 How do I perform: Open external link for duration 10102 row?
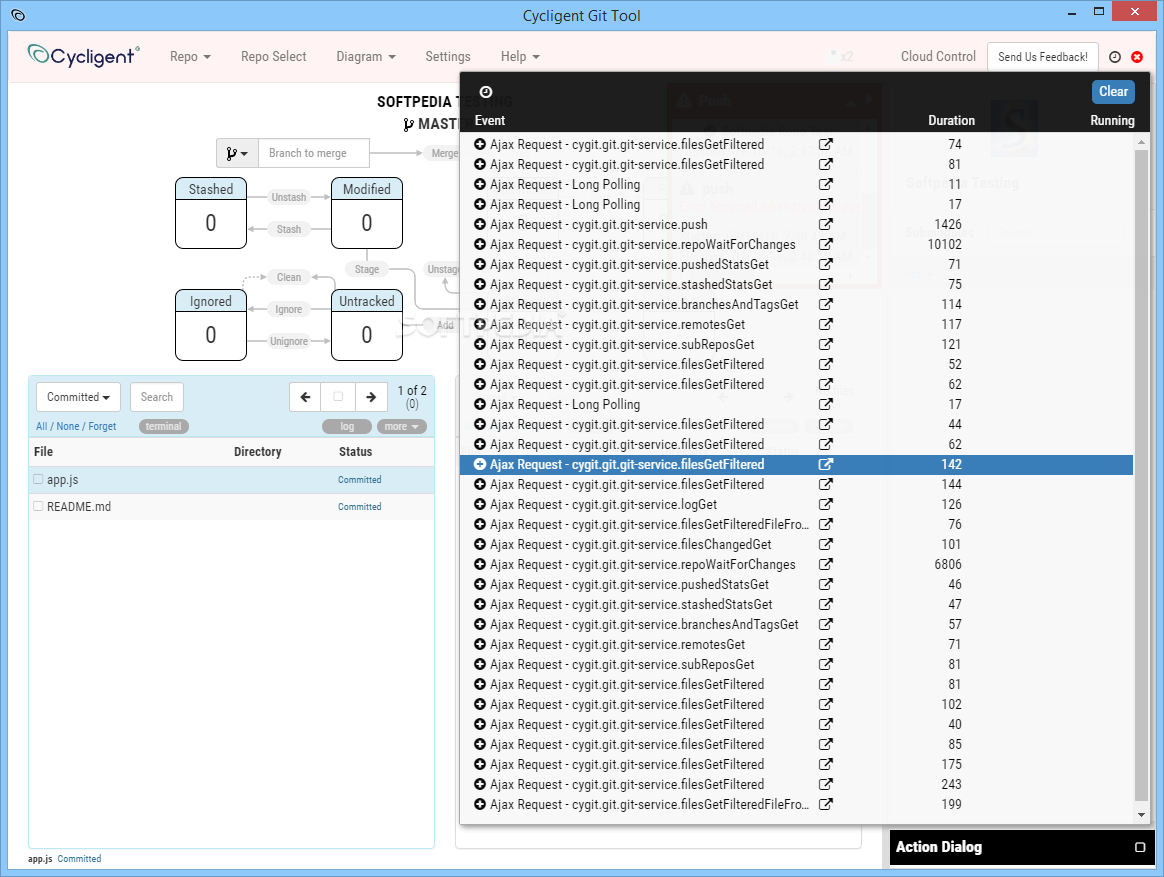coord(825,244)
